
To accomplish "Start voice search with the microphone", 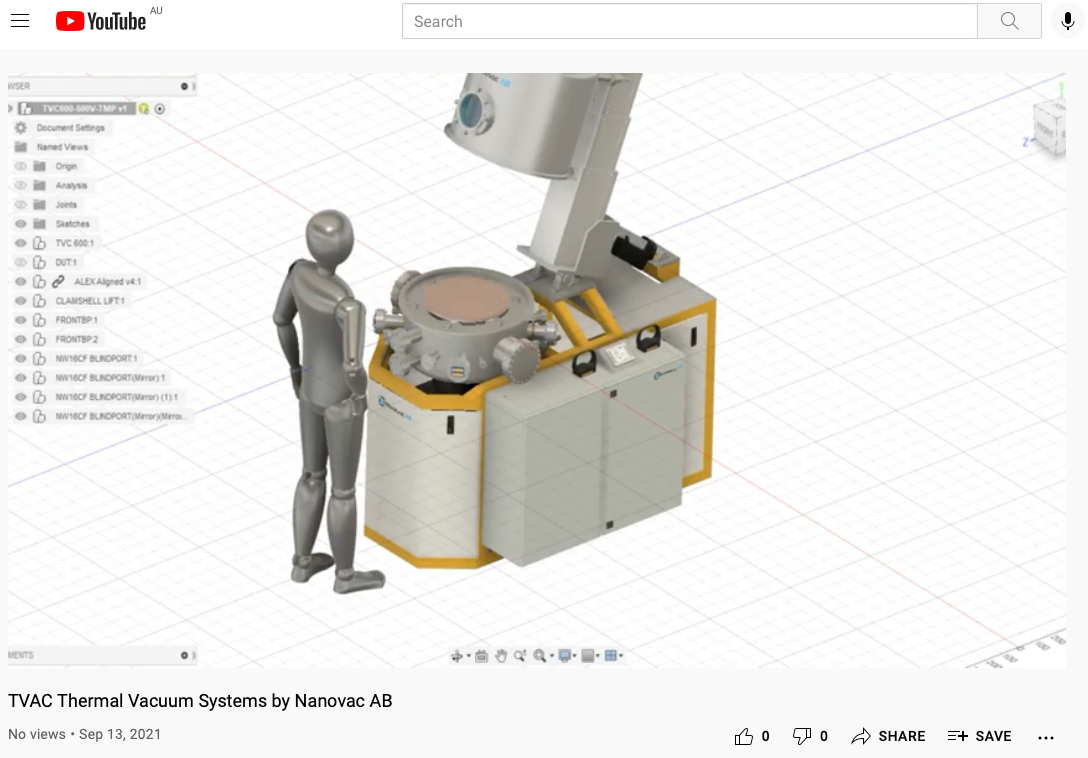I will point(1068,21).
